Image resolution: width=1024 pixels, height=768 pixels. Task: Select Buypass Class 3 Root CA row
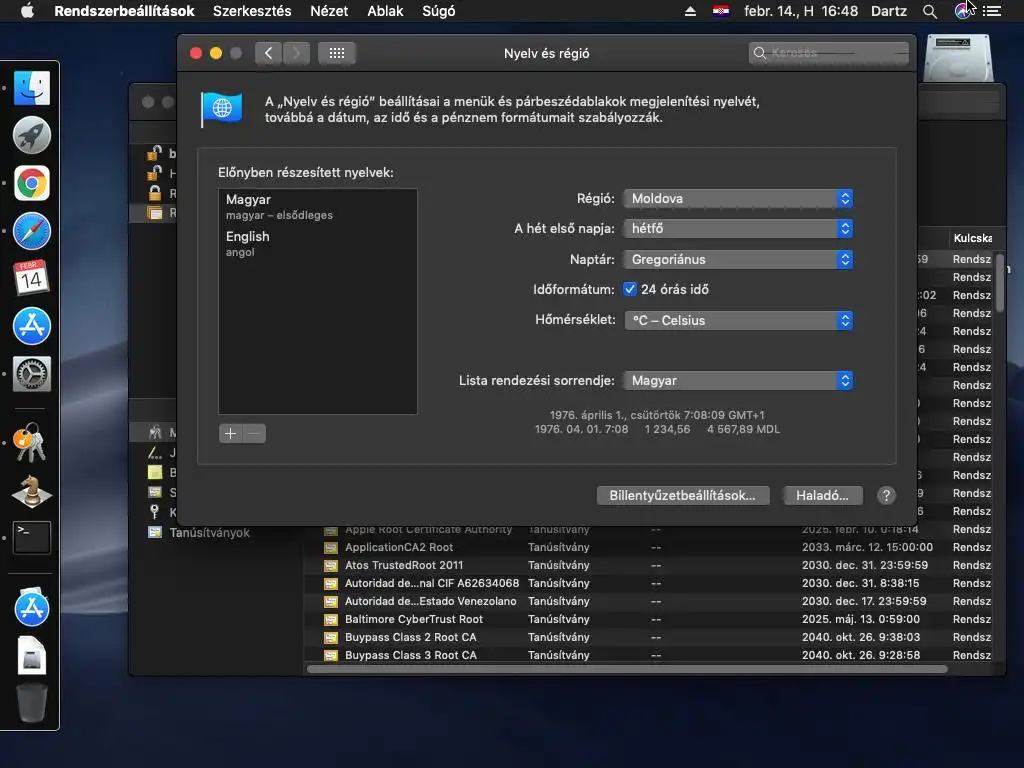click(648, 655)
